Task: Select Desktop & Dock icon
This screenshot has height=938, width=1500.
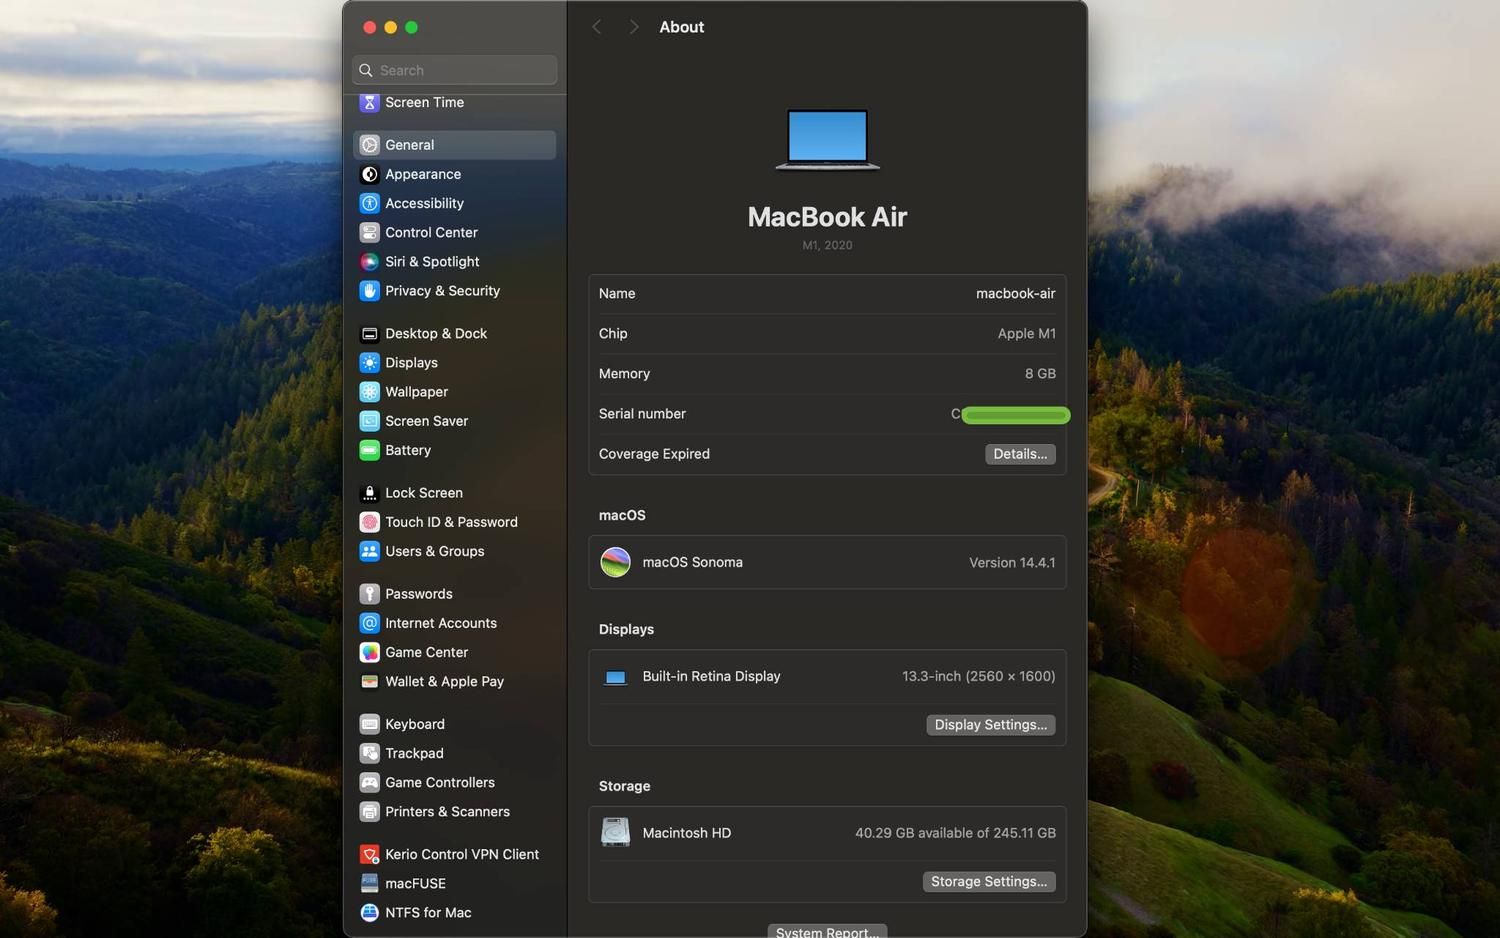Action: click(x=369, y=334)
